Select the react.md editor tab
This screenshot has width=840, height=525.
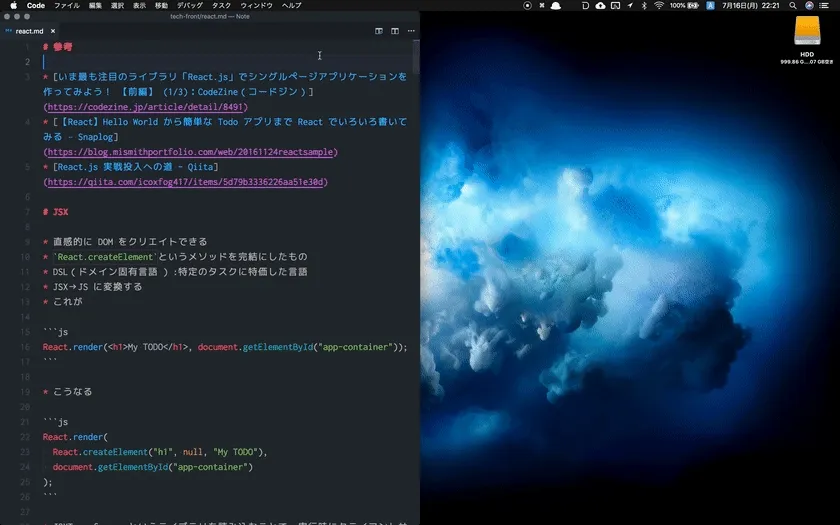pos(29,31)
